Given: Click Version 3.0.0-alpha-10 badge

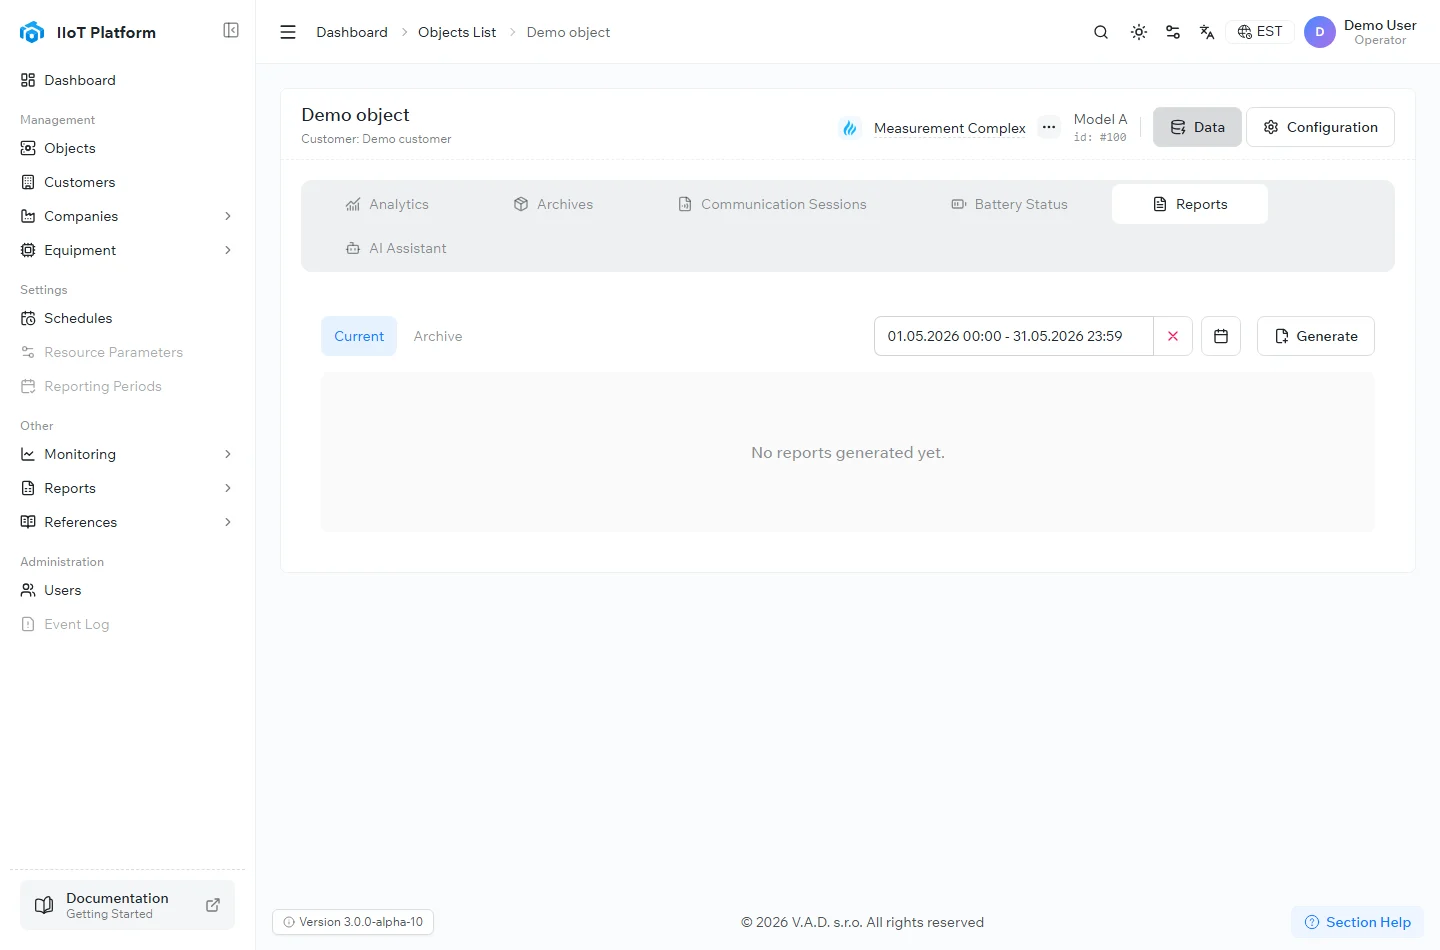Looking at the screenshot, I should [353, 922].
